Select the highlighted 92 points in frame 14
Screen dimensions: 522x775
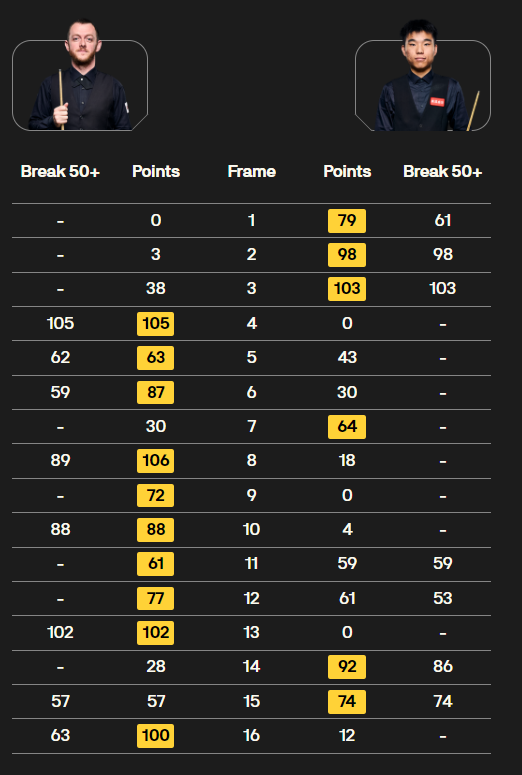point(347,667)
